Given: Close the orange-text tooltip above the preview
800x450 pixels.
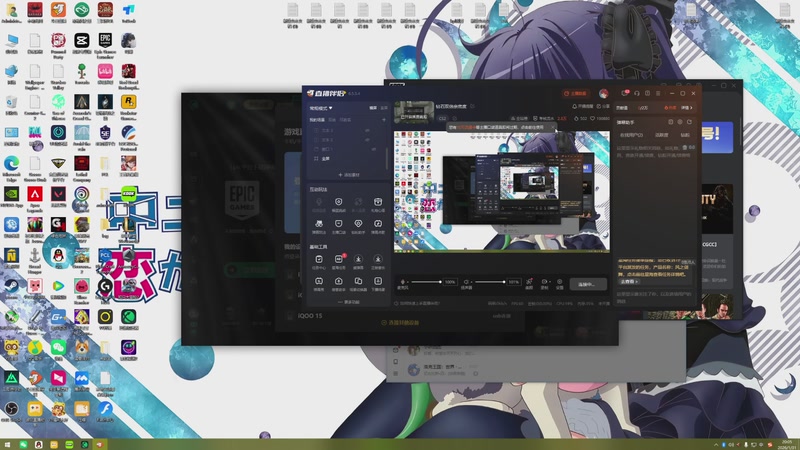Looking at the screenshot, I should point(553,128).
